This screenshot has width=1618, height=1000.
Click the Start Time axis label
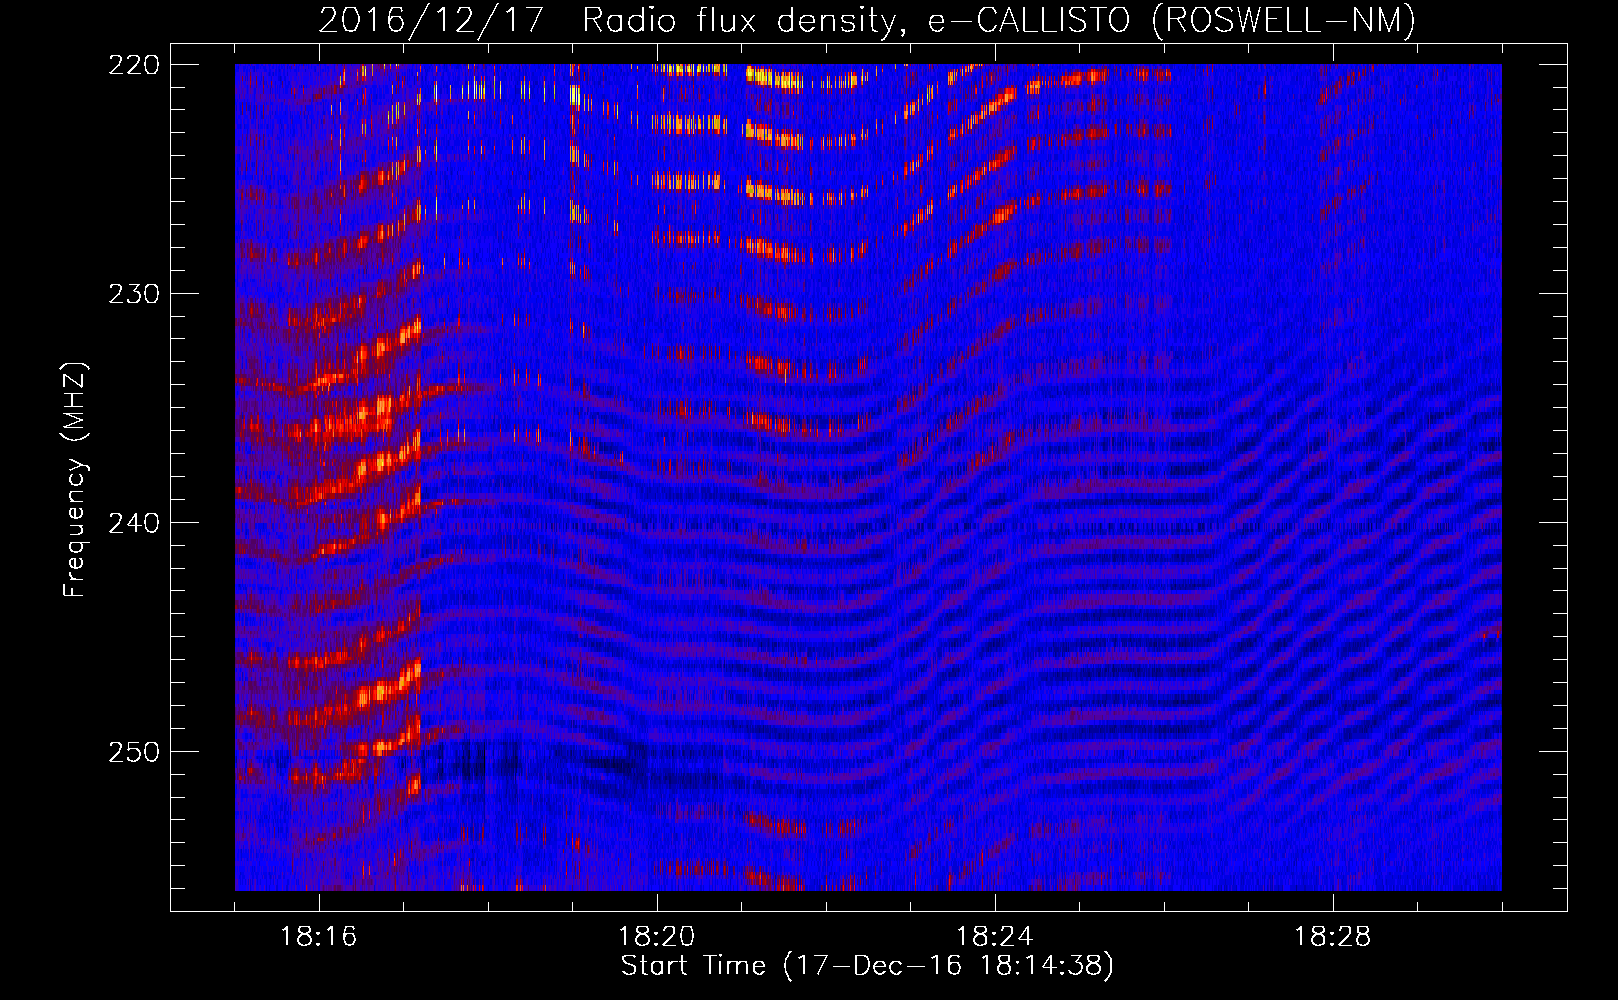click(867, 966)
